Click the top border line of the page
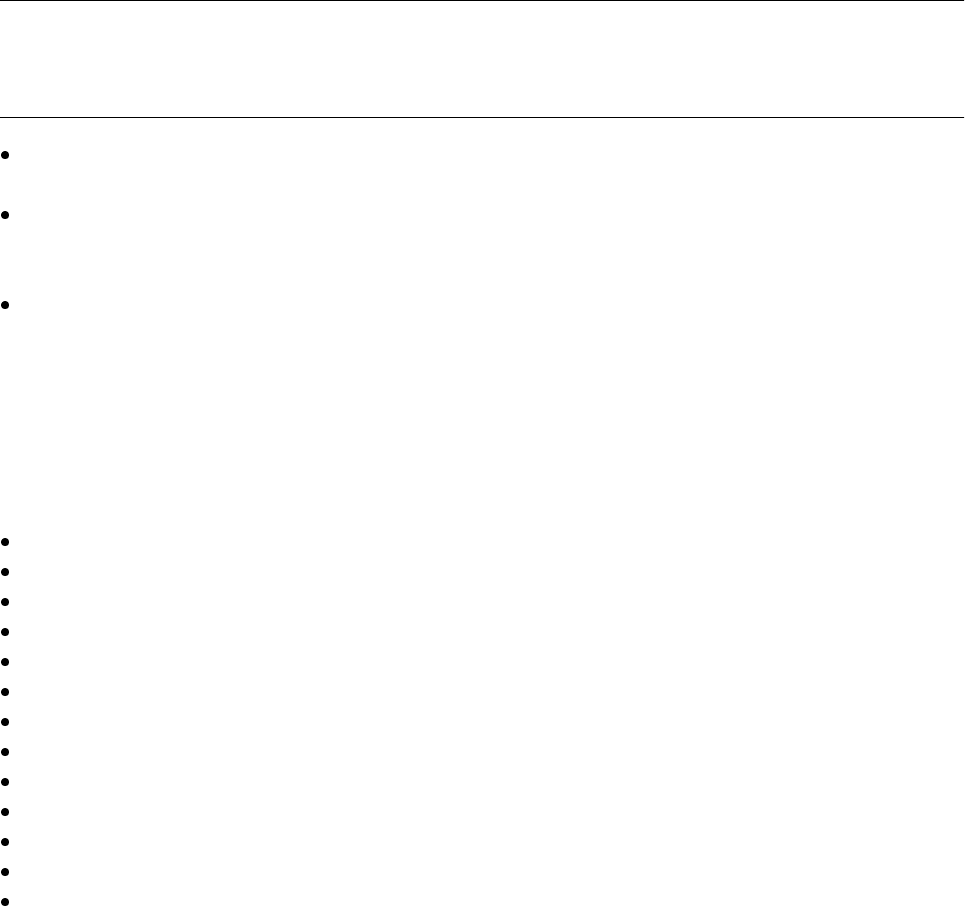This screenshot has height=906, width=965. point(482,1)
